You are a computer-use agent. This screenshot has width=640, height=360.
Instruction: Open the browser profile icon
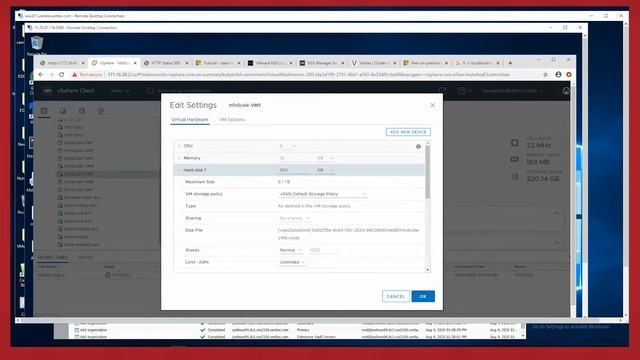558,75
